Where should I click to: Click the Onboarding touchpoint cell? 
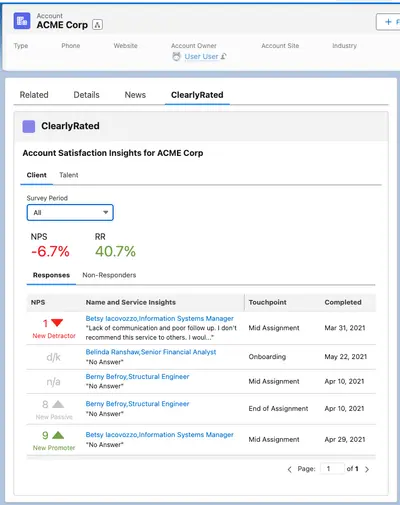[267, 357]
